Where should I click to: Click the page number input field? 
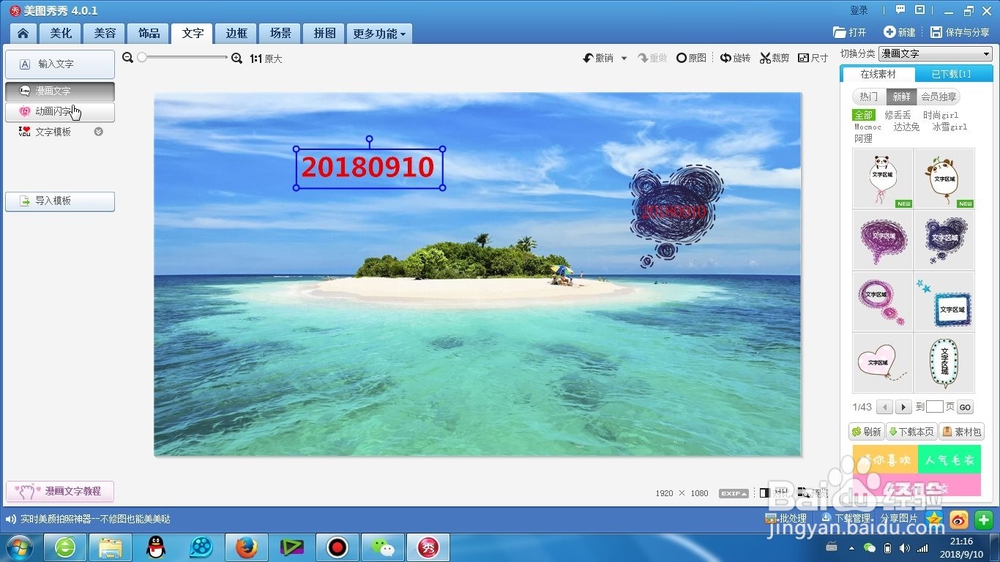tap(934, 406)
